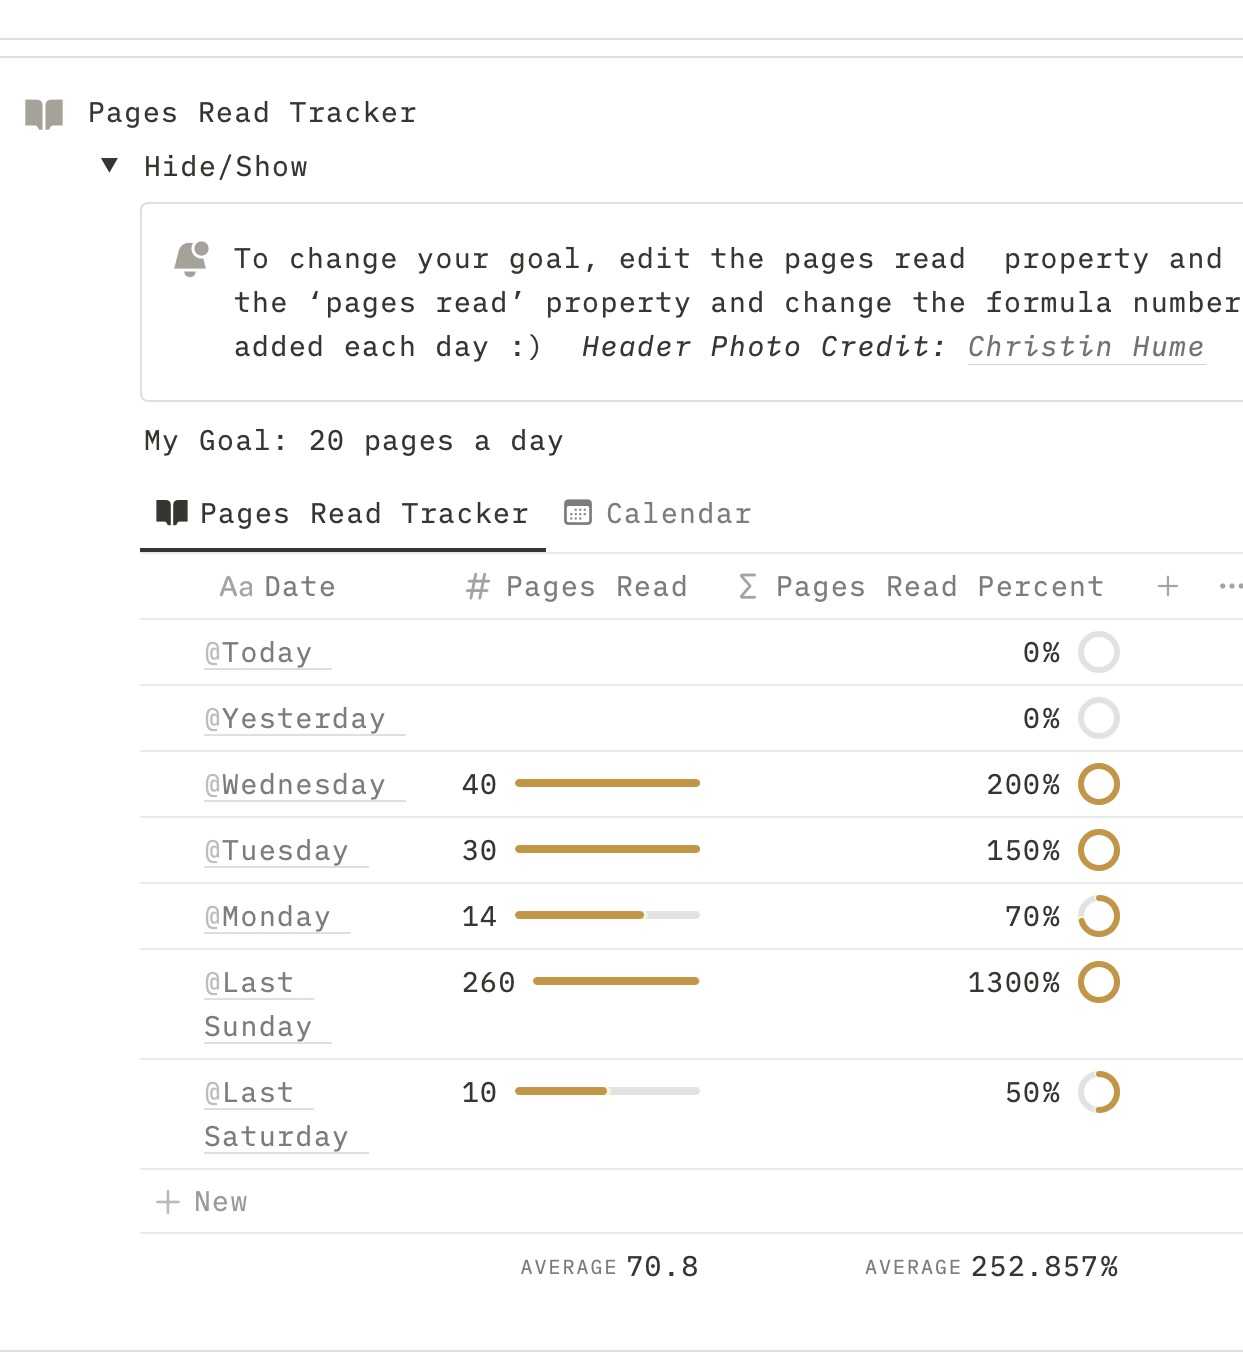Click the # icon on the Pages Read column

coord(476,587)
